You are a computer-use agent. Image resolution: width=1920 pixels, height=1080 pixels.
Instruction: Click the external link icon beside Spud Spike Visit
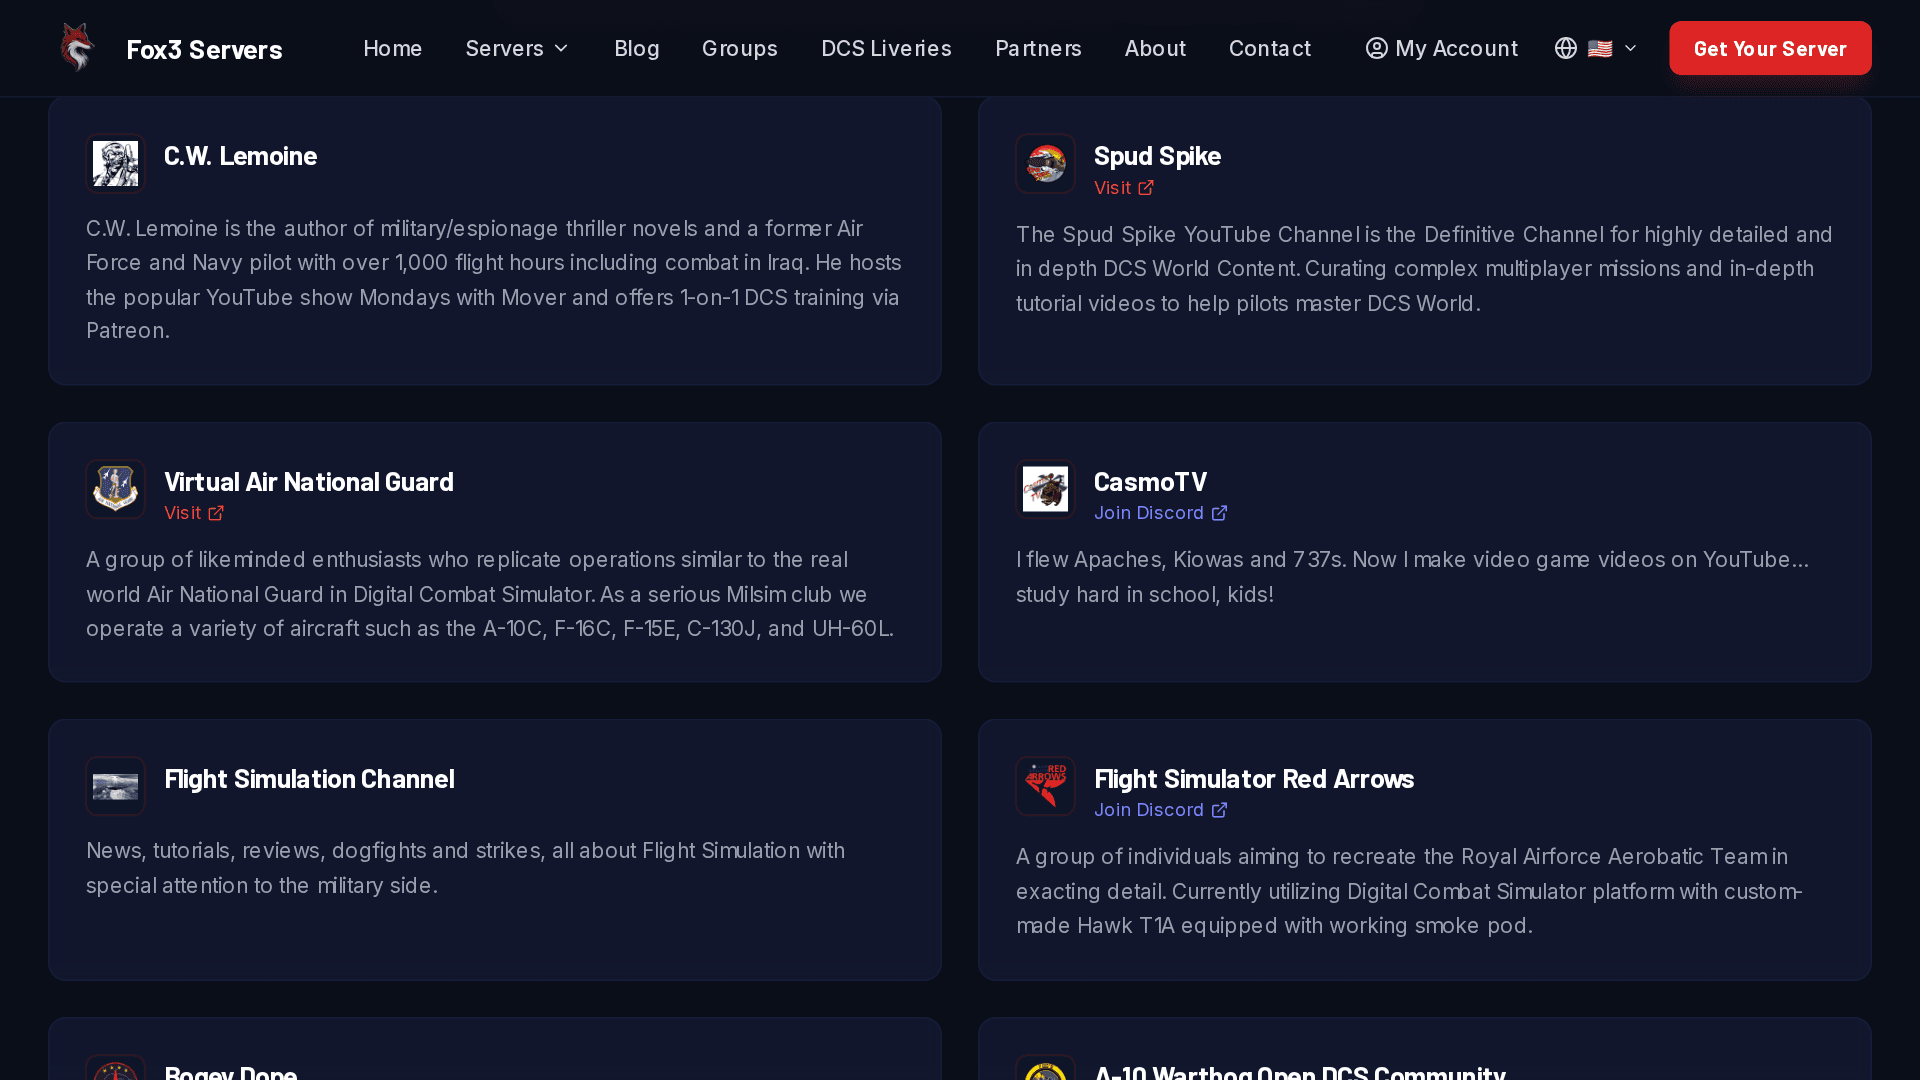[x=1146, y=188]
